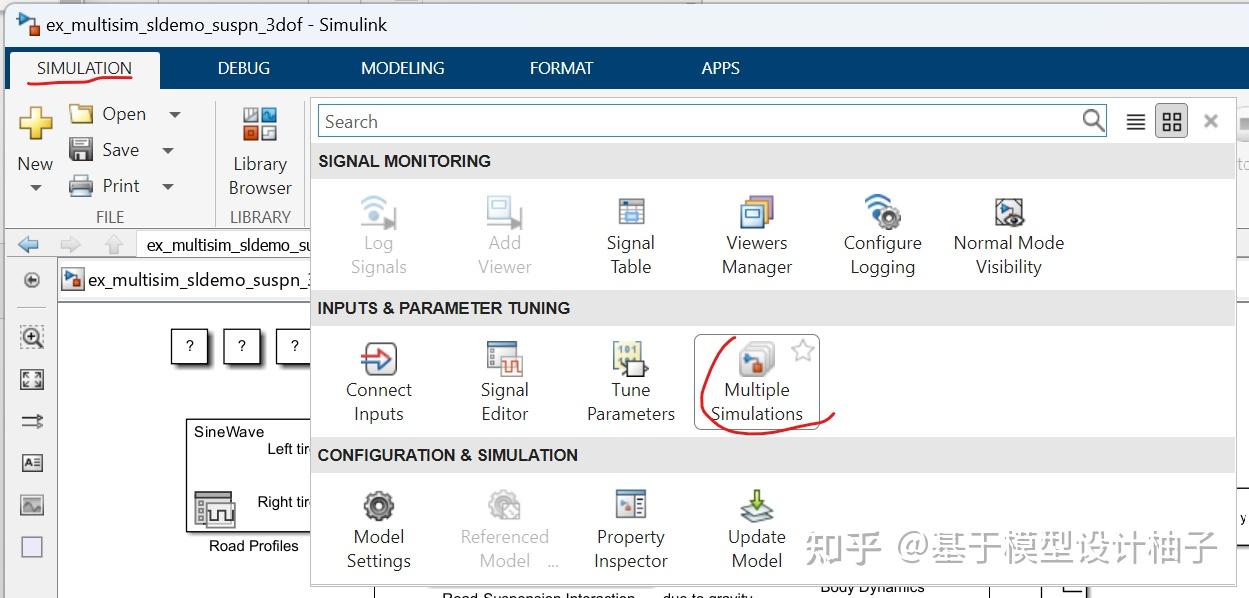Switch to the DEBUG ribbon tab
Screen dimensions: 1249x598
(x=243, y=68)
